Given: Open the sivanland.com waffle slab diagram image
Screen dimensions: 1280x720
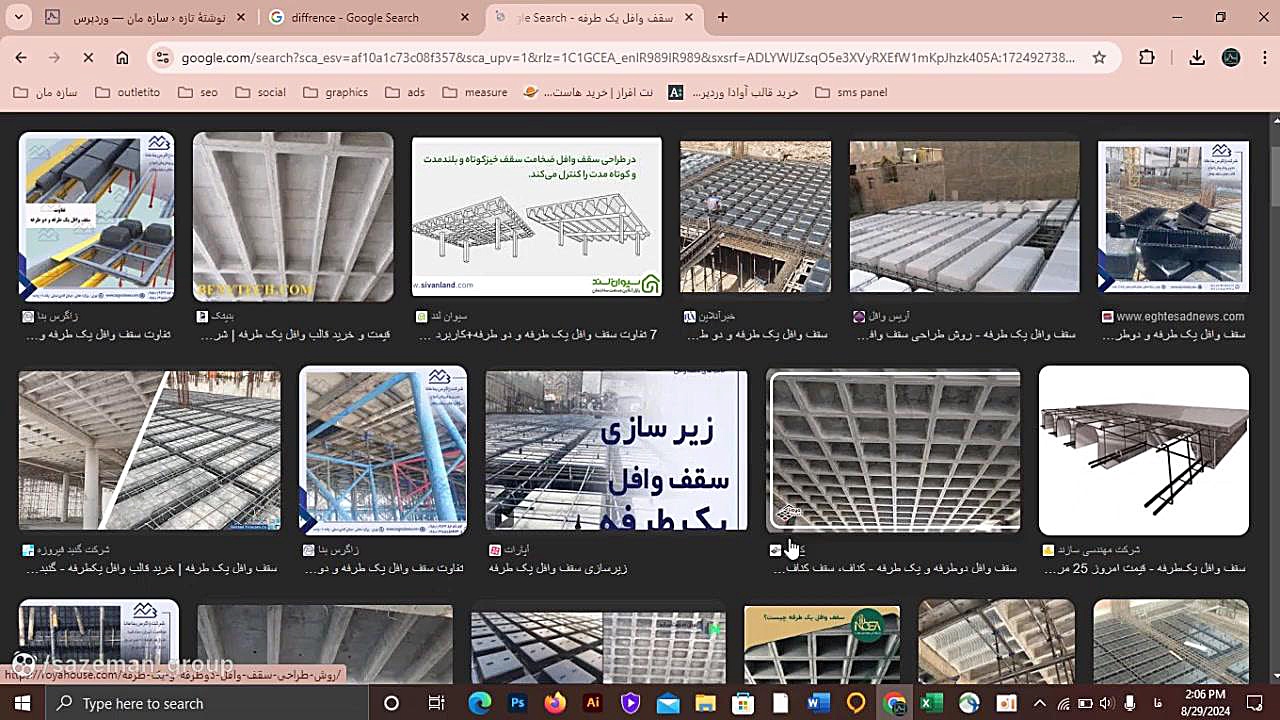Looking at the screenshot, I should tap(537, 216).
